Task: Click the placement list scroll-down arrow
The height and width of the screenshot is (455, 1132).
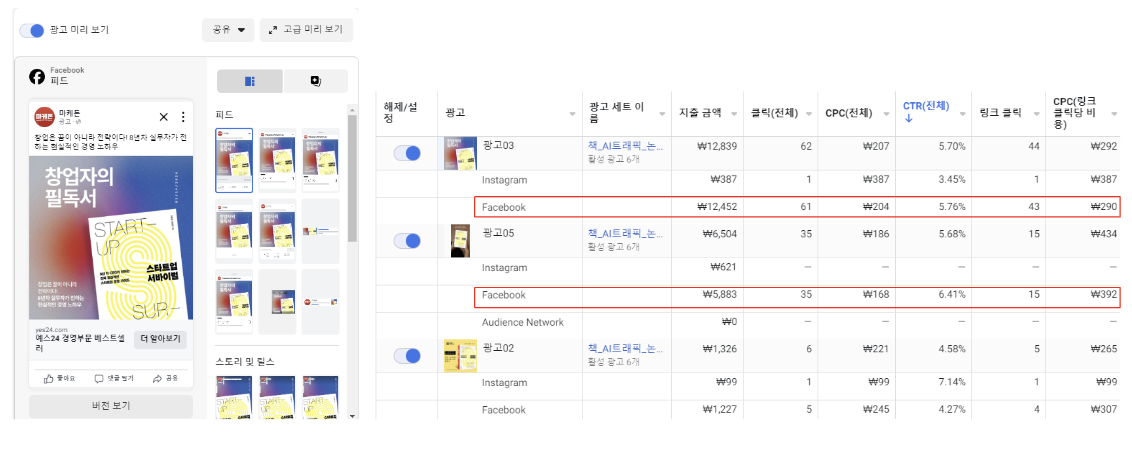Action: pos(352,416)
